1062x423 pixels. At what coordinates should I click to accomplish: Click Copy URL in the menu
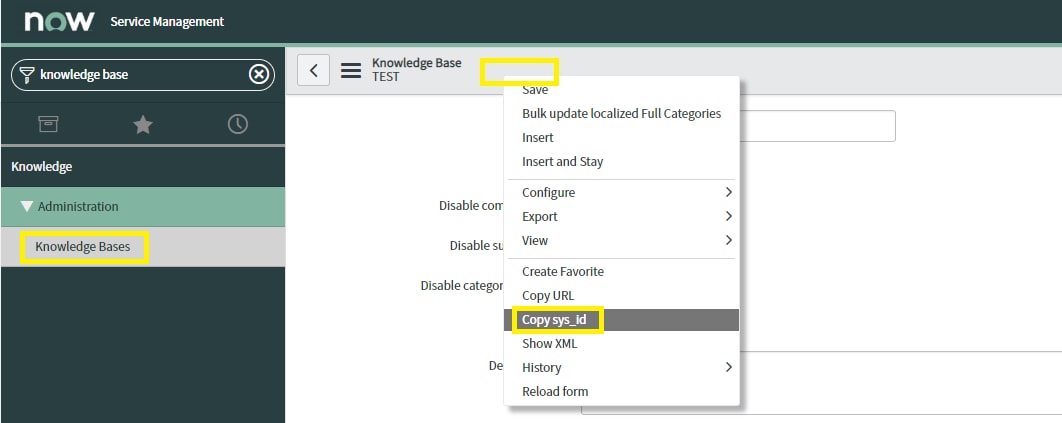click(549, 295)
